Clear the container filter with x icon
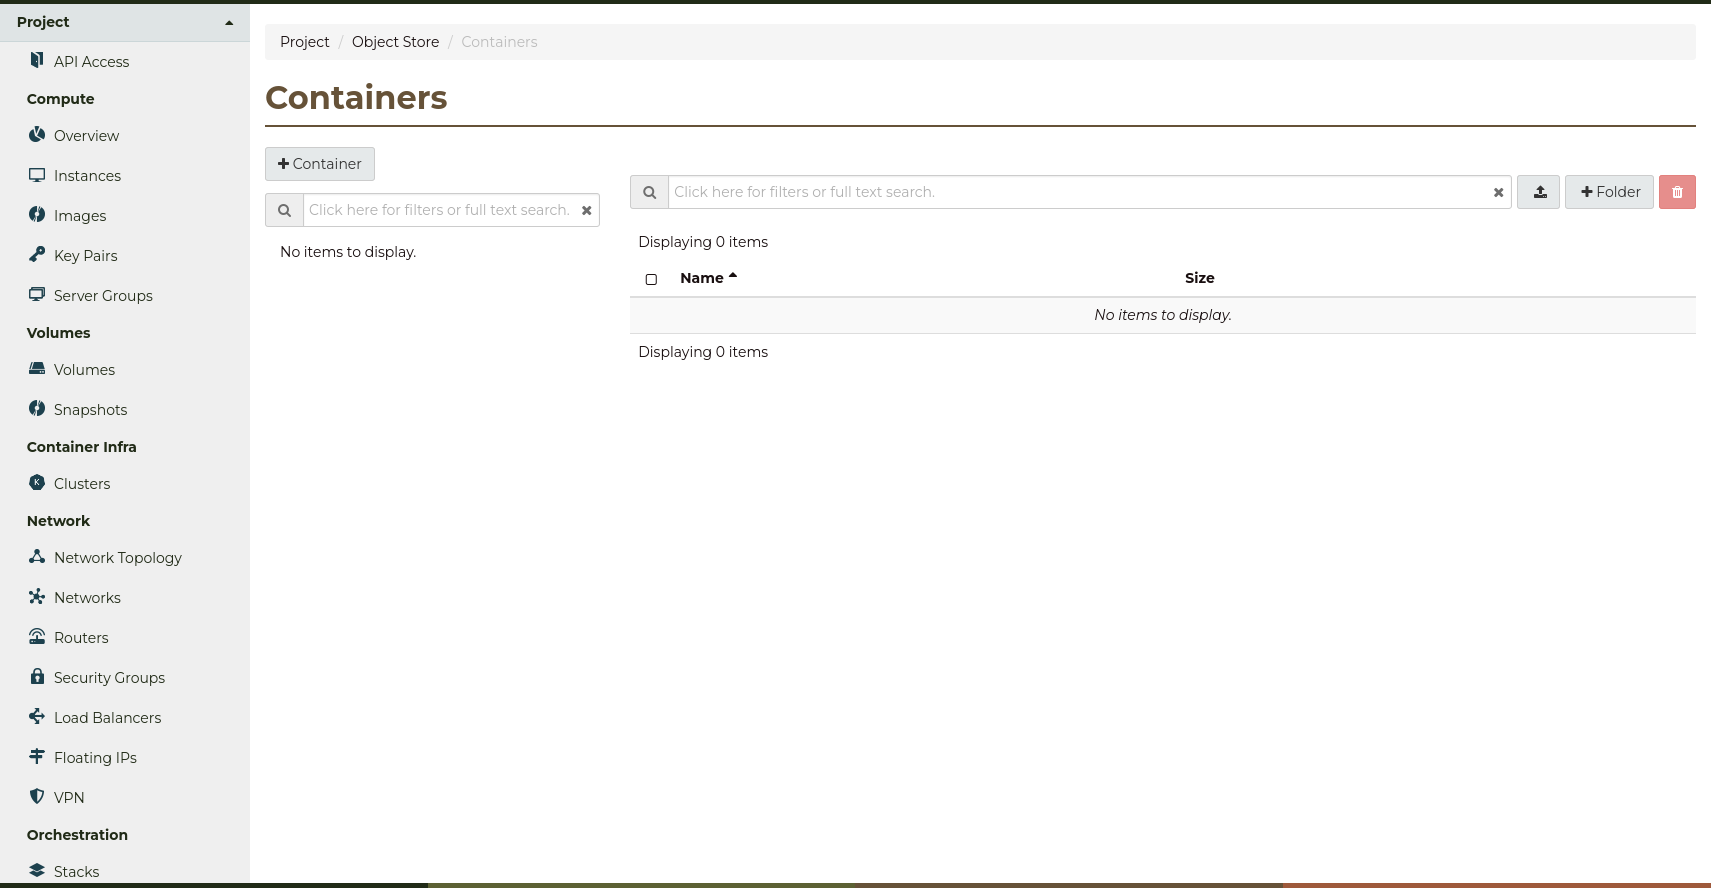Screen dimensions: 1711x888 tap(587, 210)
